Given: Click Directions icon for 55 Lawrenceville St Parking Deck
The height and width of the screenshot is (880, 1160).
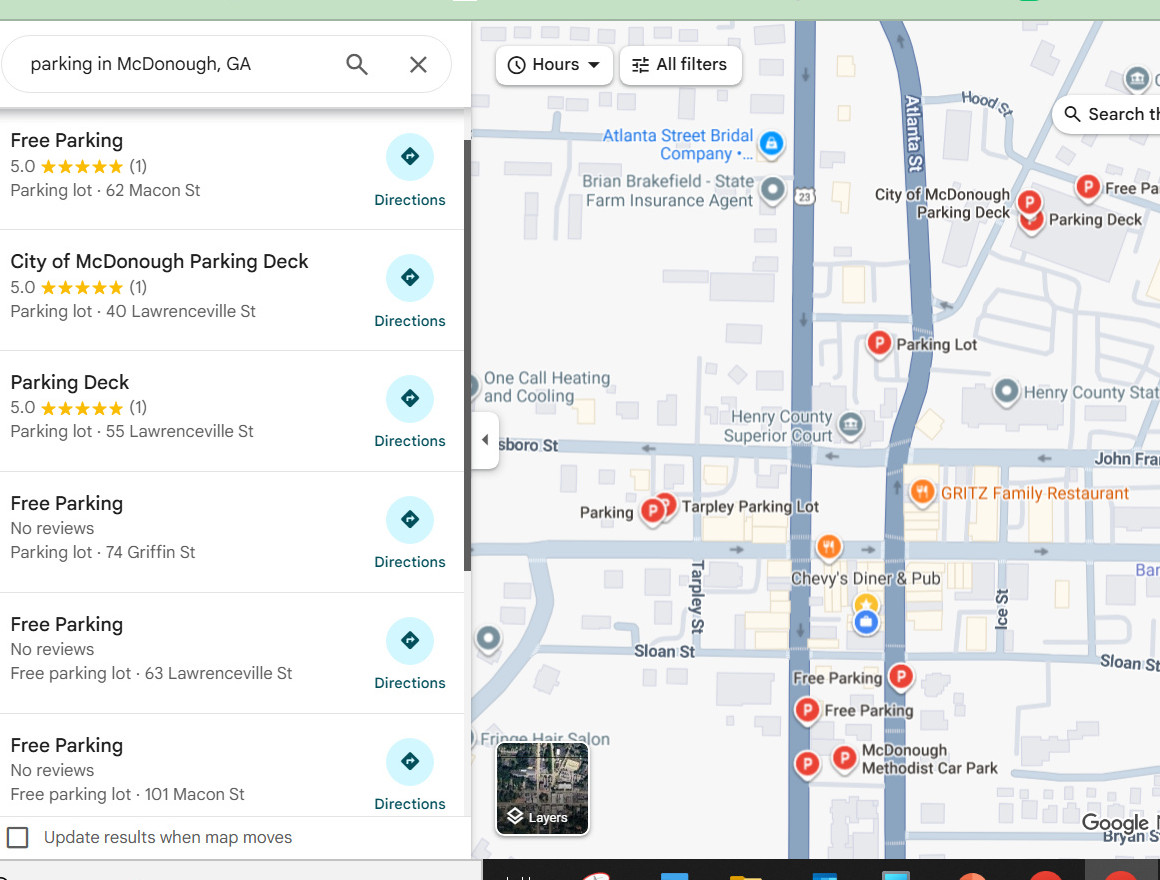Looking at the screenshot, I should point(409,399).
